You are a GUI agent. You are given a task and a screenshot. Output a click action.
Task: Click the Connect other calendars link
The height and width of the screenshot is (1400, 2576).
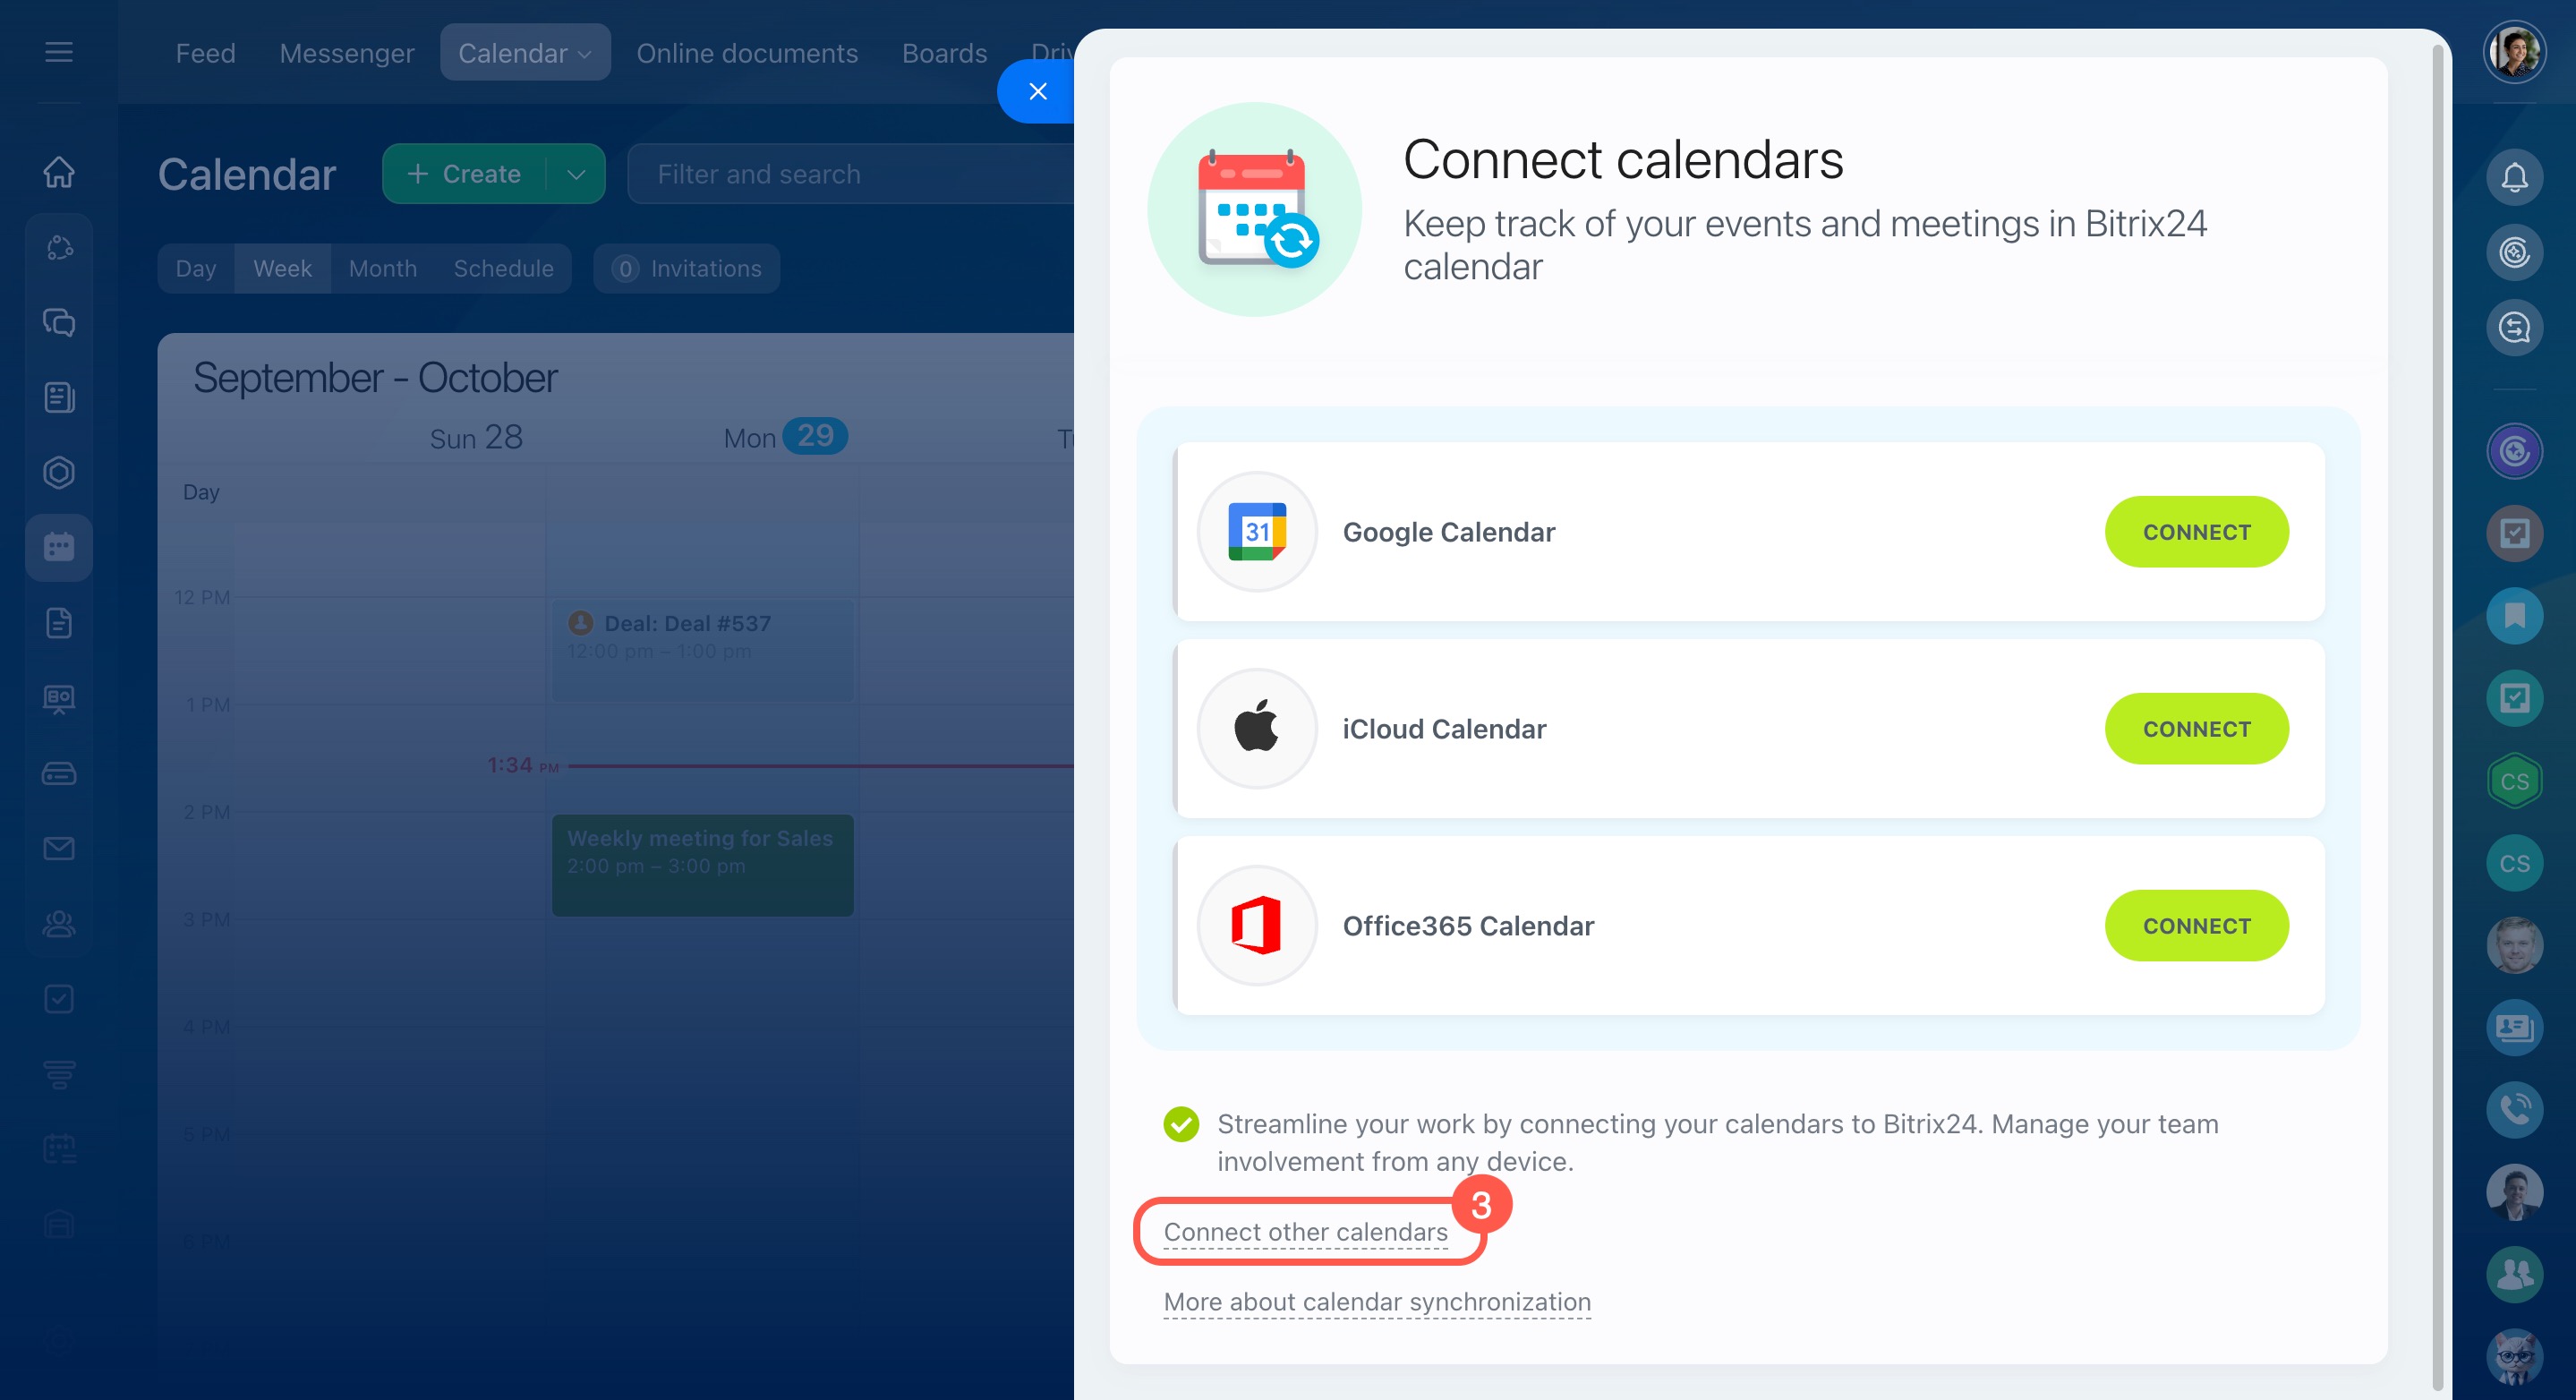pyautogui.click(x=1305, y=1232)
